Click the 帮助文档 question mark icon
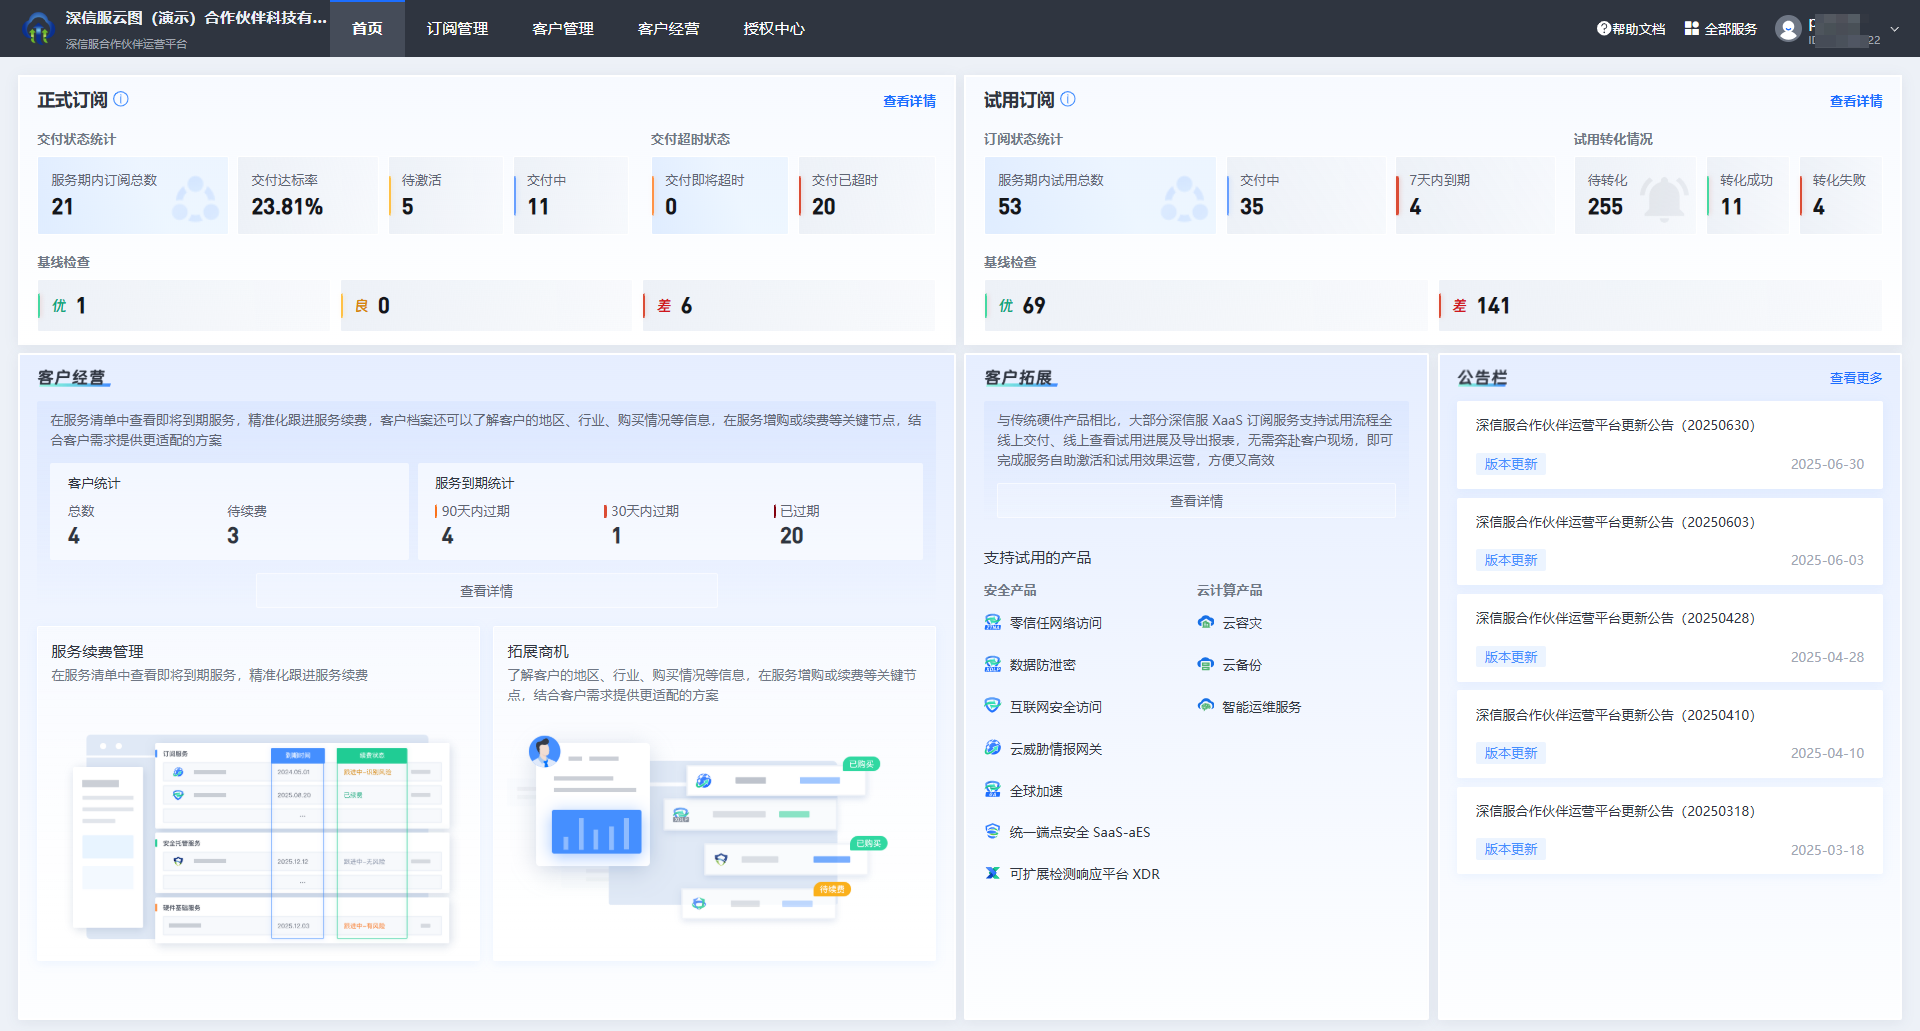 (1603, 29)
